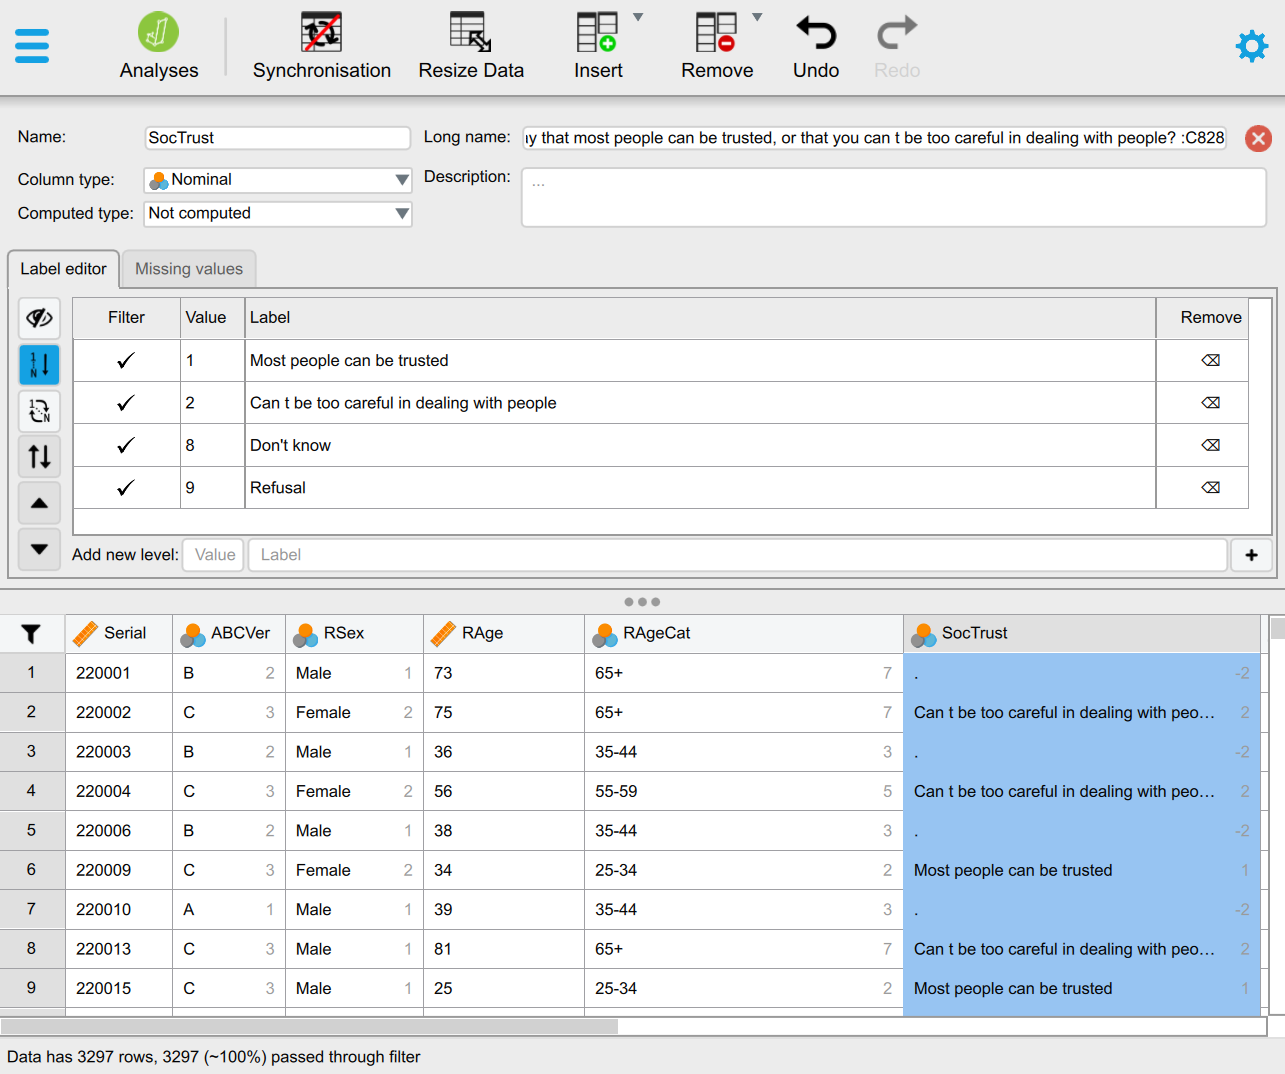Expand the Insert dropdown arrow
1285x1074 pixels.
pos(638,17)
